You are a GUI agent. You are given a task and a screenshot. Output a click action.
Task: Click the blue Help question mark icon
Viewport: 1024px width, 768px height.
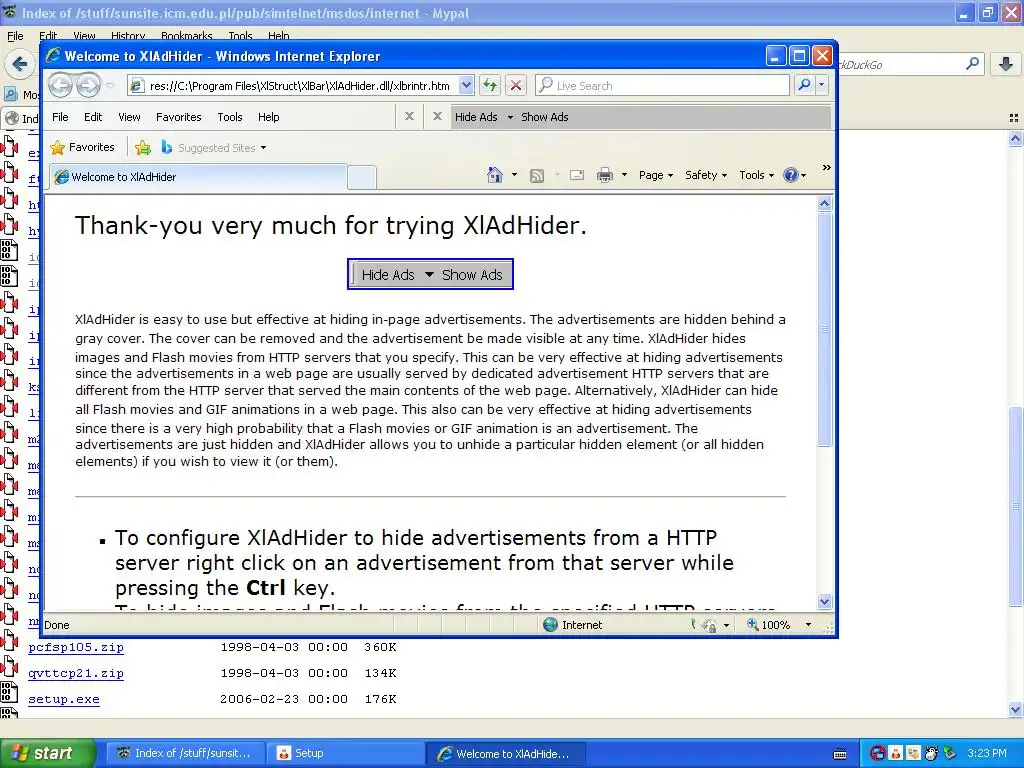pyautogui.click(x=790, y=175)
